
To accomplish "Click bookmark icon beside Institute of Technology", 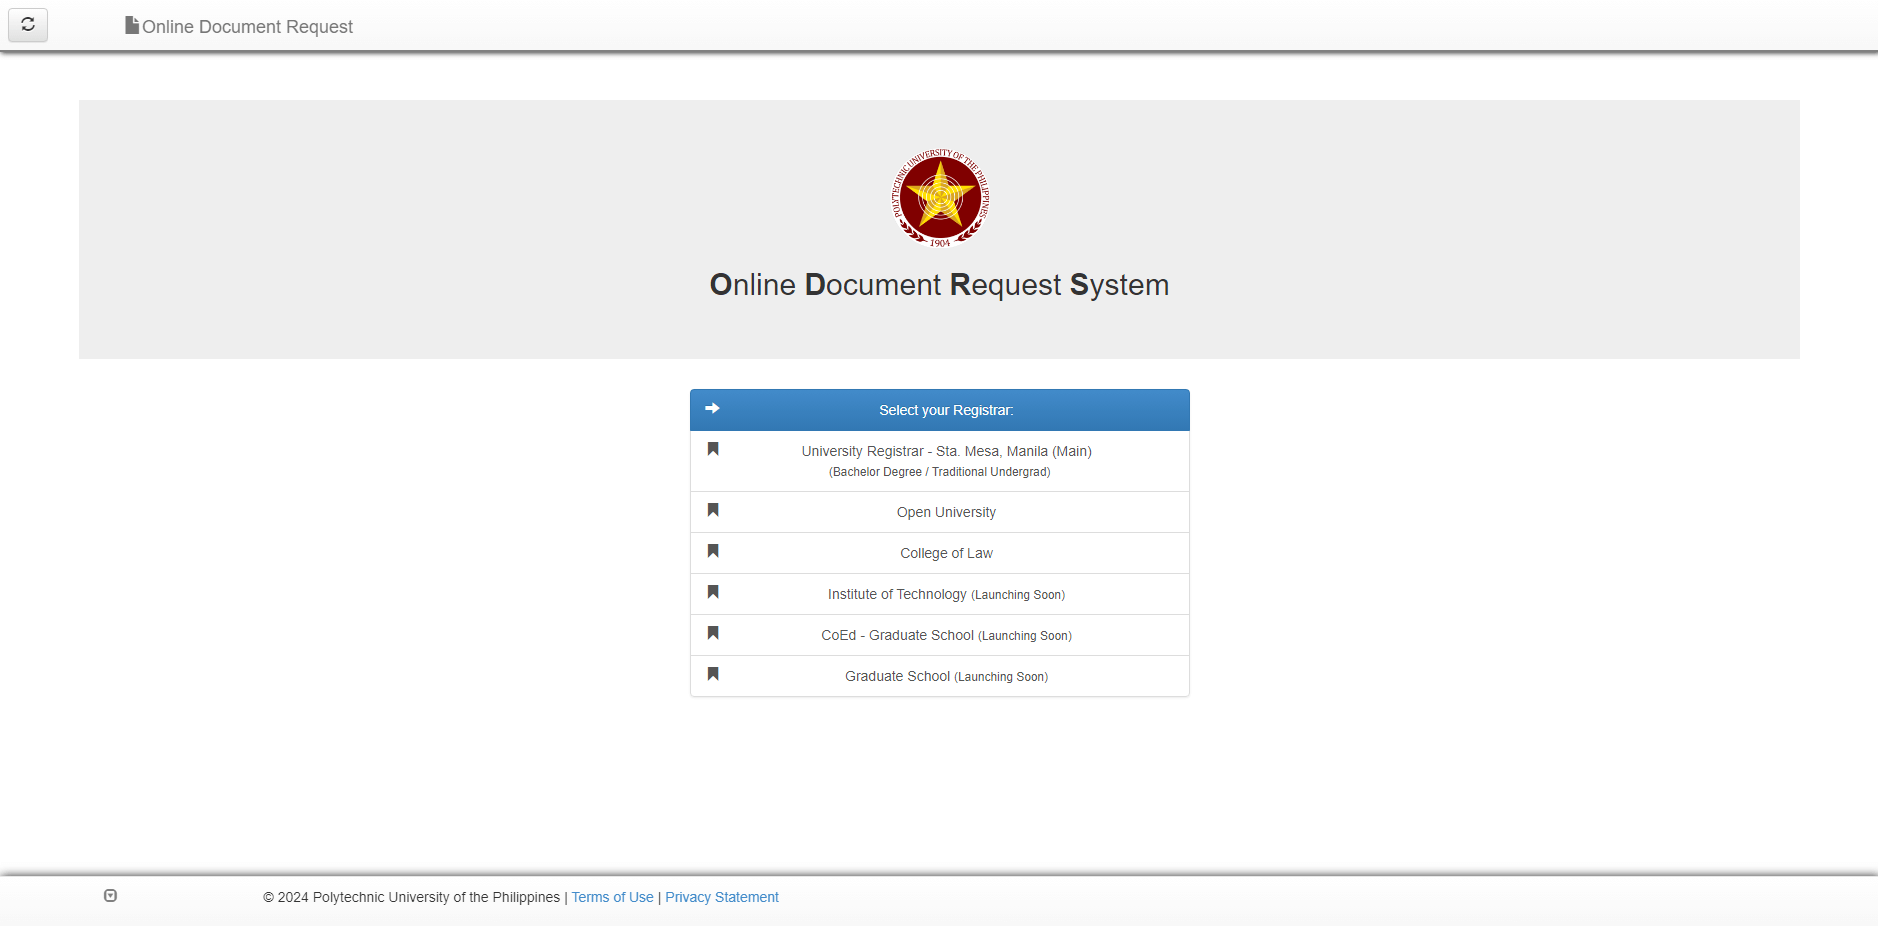I will (x=713, y=592).
